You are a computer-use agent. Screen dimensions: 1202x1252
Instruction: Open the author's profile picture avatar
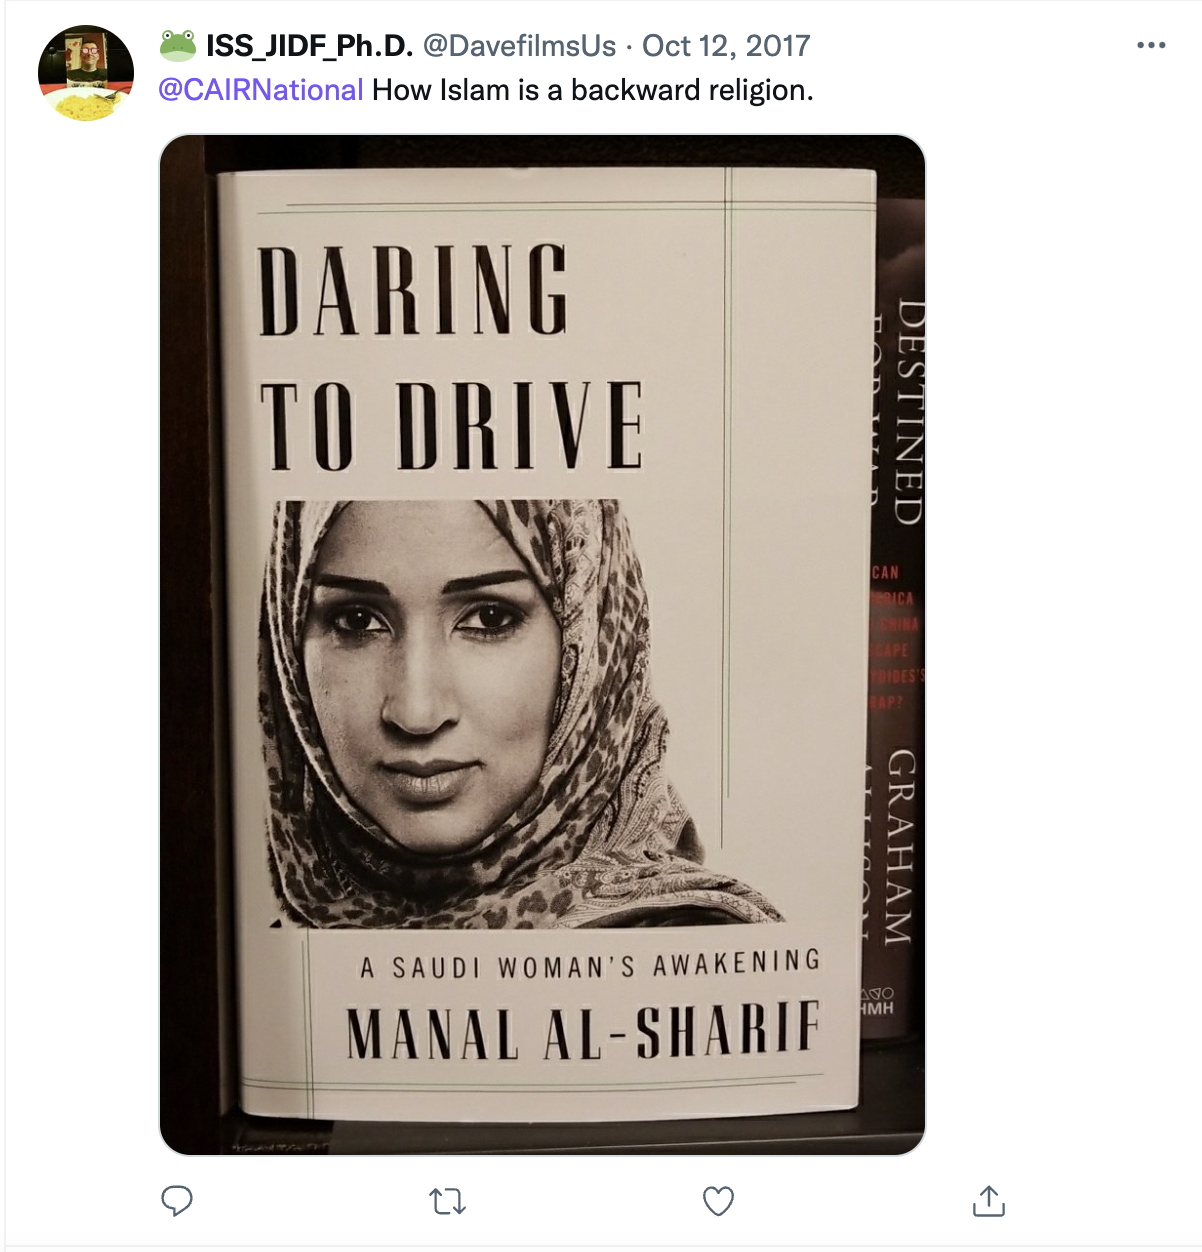(x=86, y=74)
